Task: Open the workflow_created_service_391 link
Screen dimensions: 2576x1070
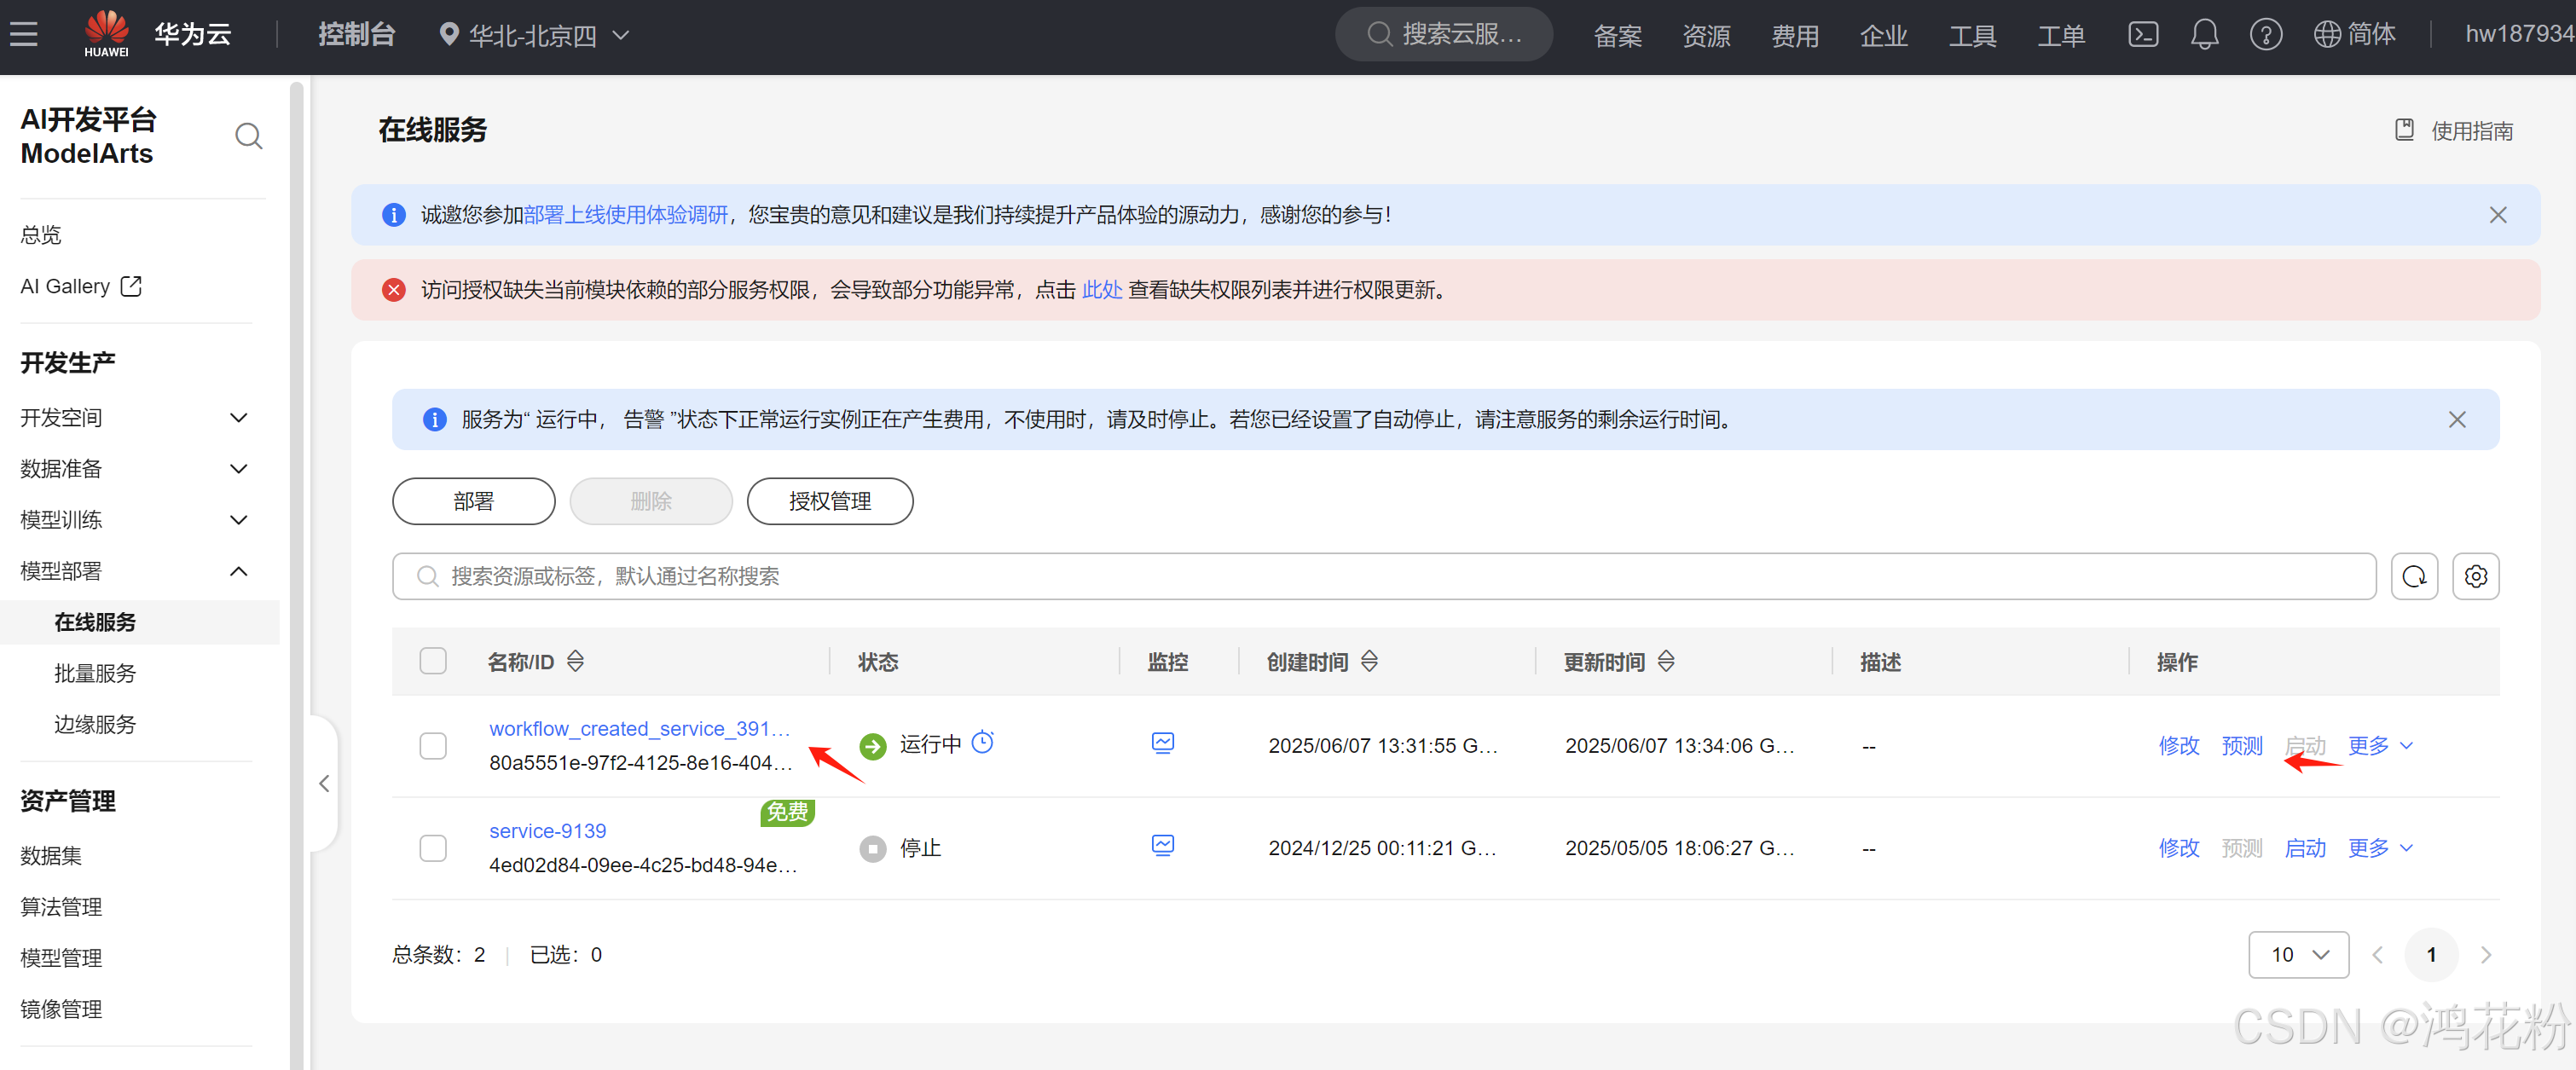Action: coord(639,729)
